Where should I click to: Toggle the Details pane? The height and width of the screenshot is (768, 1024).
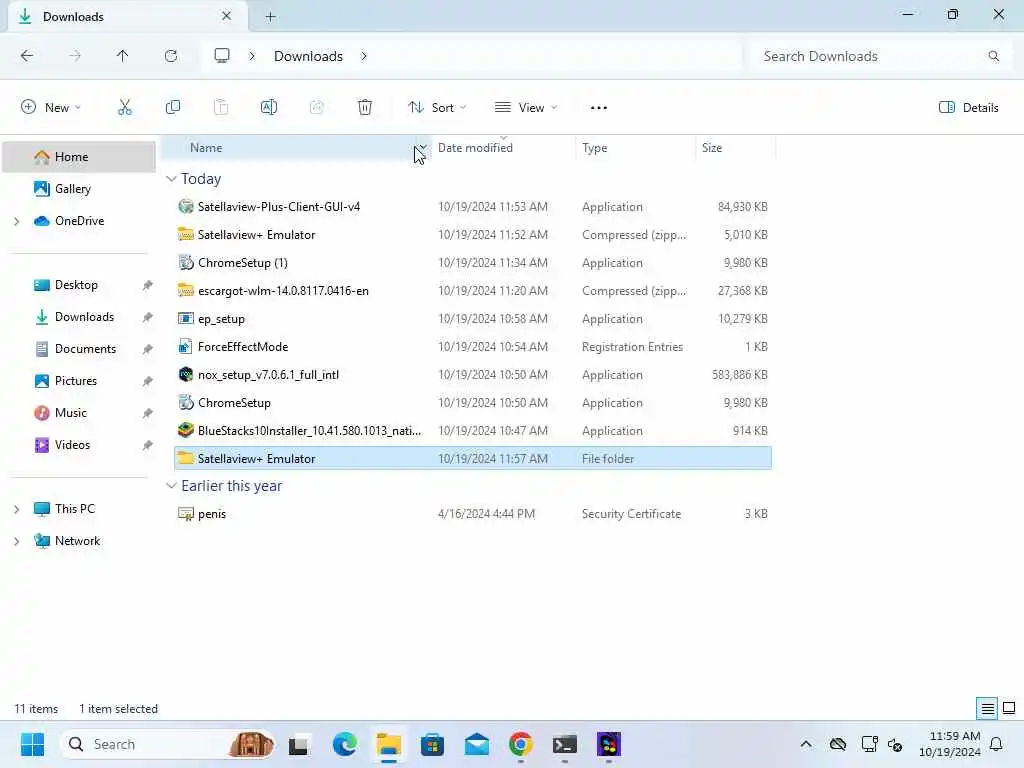point(968,108)
